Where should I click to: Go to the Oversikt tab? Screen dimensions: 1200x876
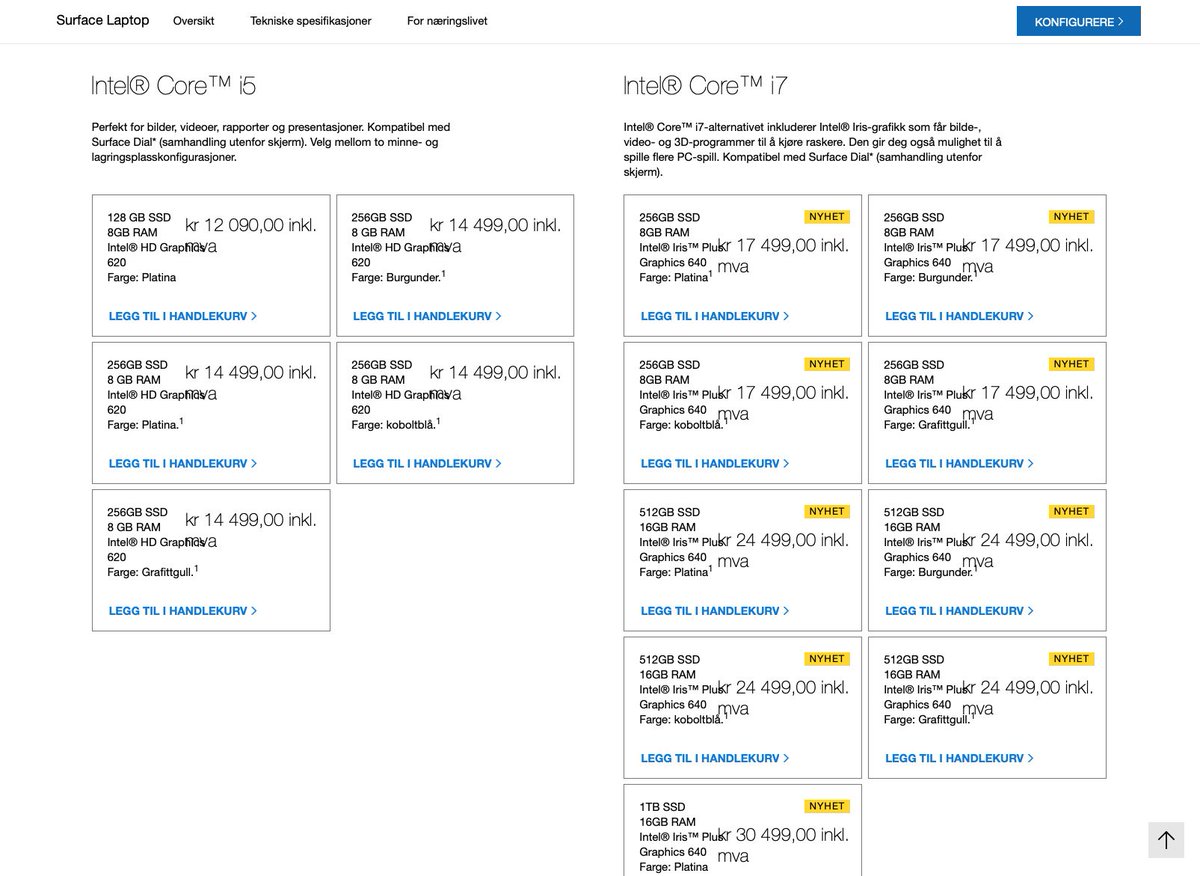click(x=193, y=21)
